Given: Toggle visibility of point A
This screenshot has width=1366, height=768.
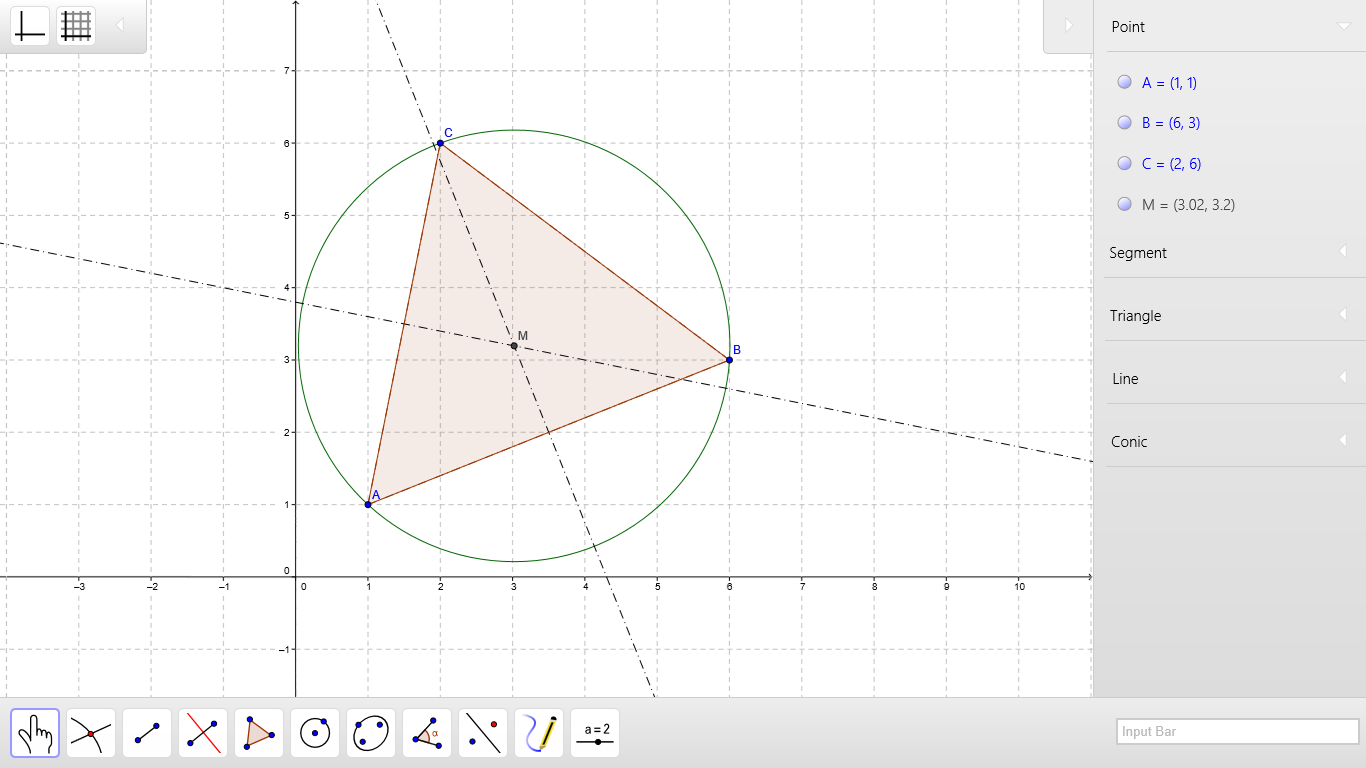Looking at the screenshot, I should (x=1124, y=82).
